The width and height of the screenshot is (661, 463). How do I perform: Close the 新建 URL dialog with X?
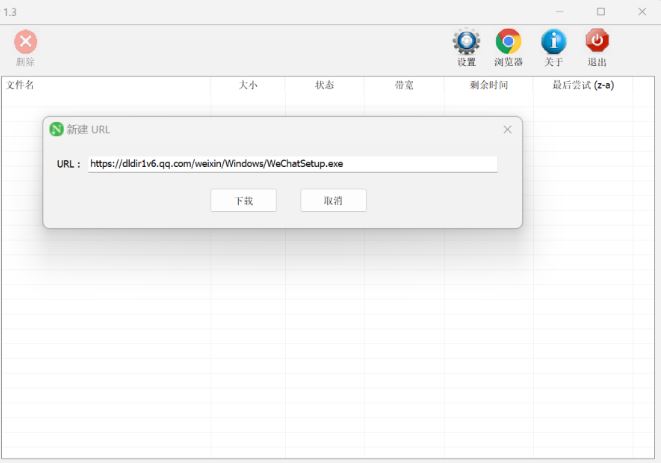[507, 130]
